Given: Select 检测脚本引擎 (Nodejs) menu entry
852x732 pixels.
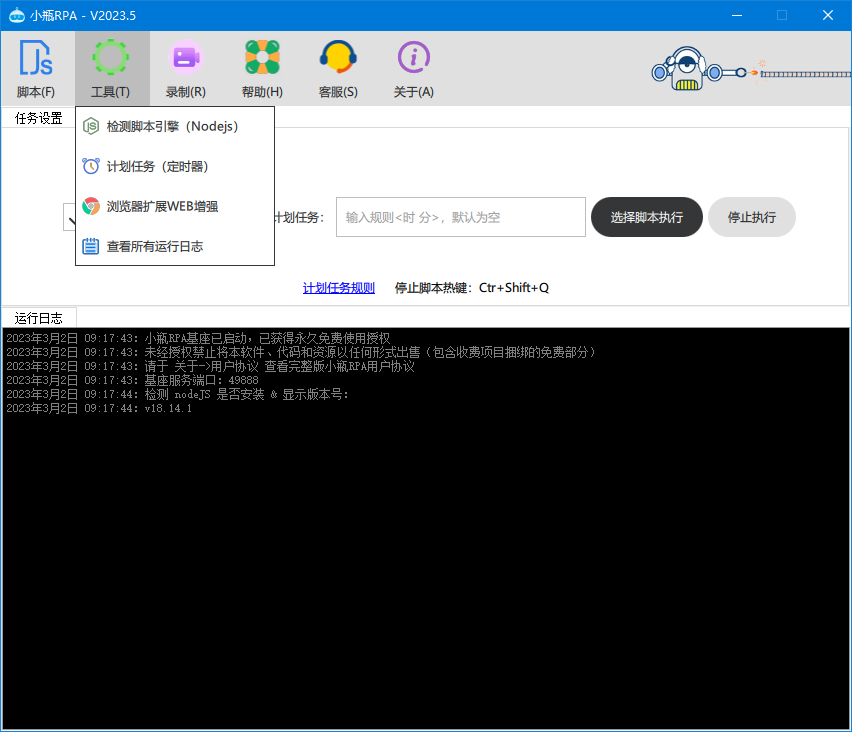Looking at the screenshot, I should click(175, 127).
